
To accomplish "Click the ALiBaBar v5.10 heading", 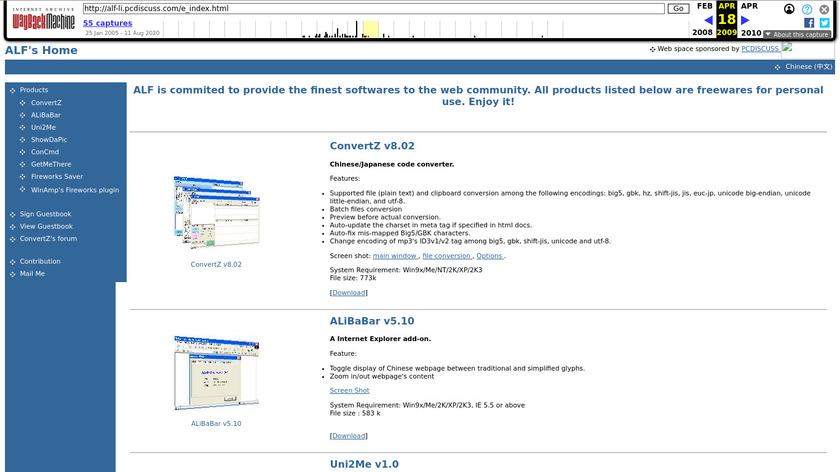I will [x=372, y=321].
